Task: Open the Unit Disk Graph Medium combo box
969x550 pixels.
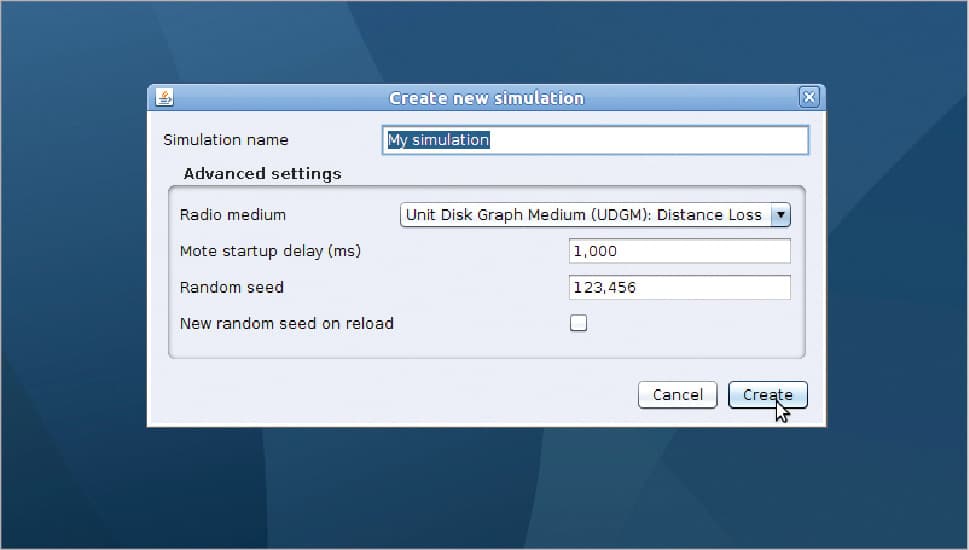Action: pos(584,215)
